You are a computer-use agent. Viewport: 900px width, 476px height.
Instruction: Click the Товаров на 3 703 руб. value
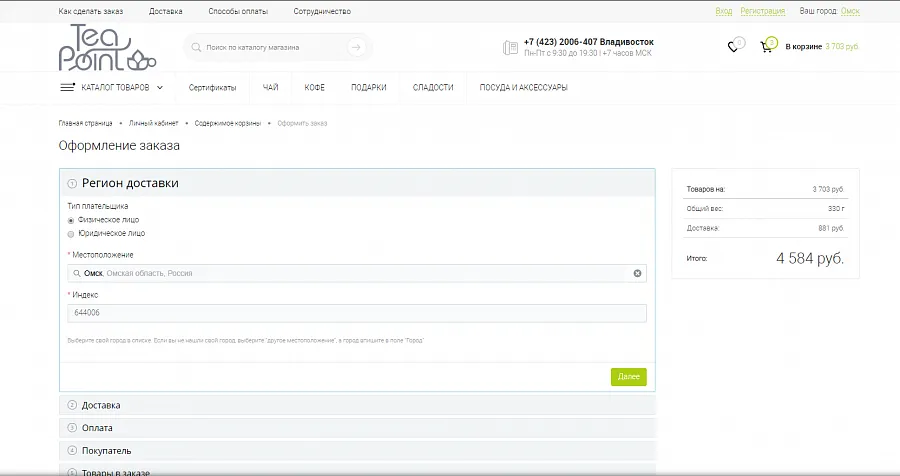828,189
